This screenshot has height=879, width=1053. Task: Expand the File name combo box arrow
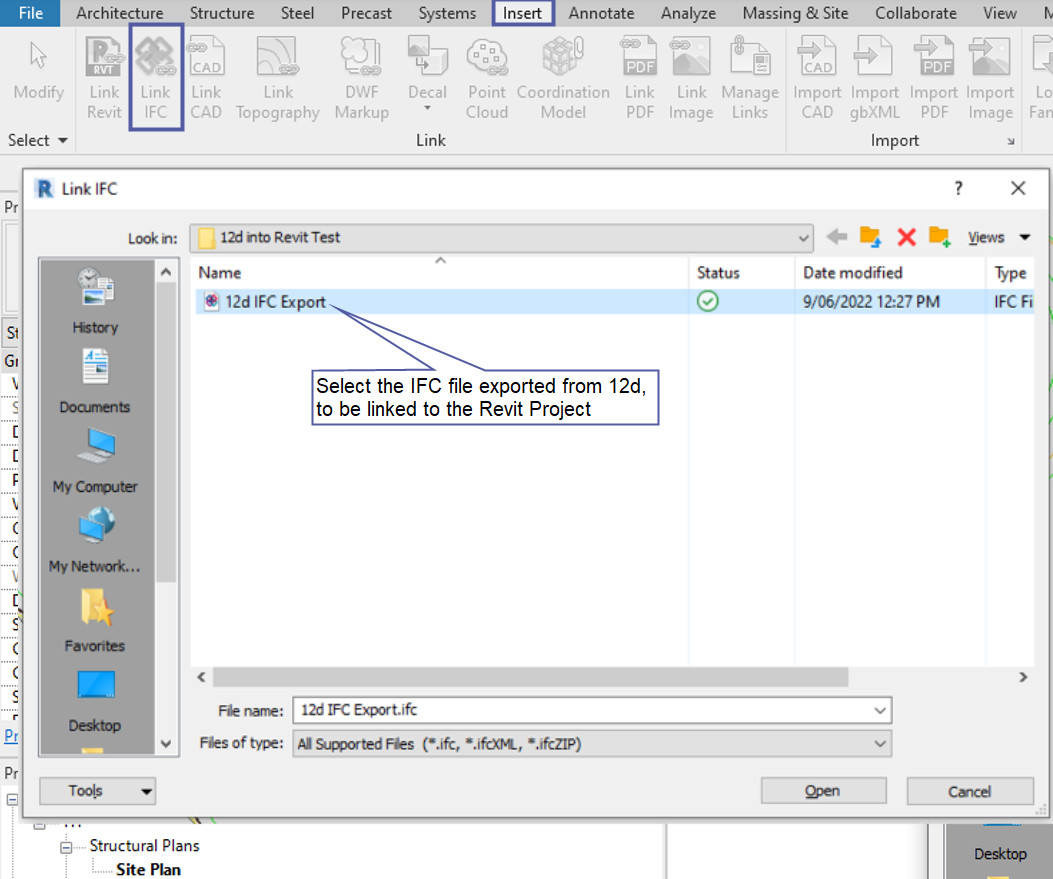tap(880, 710)
